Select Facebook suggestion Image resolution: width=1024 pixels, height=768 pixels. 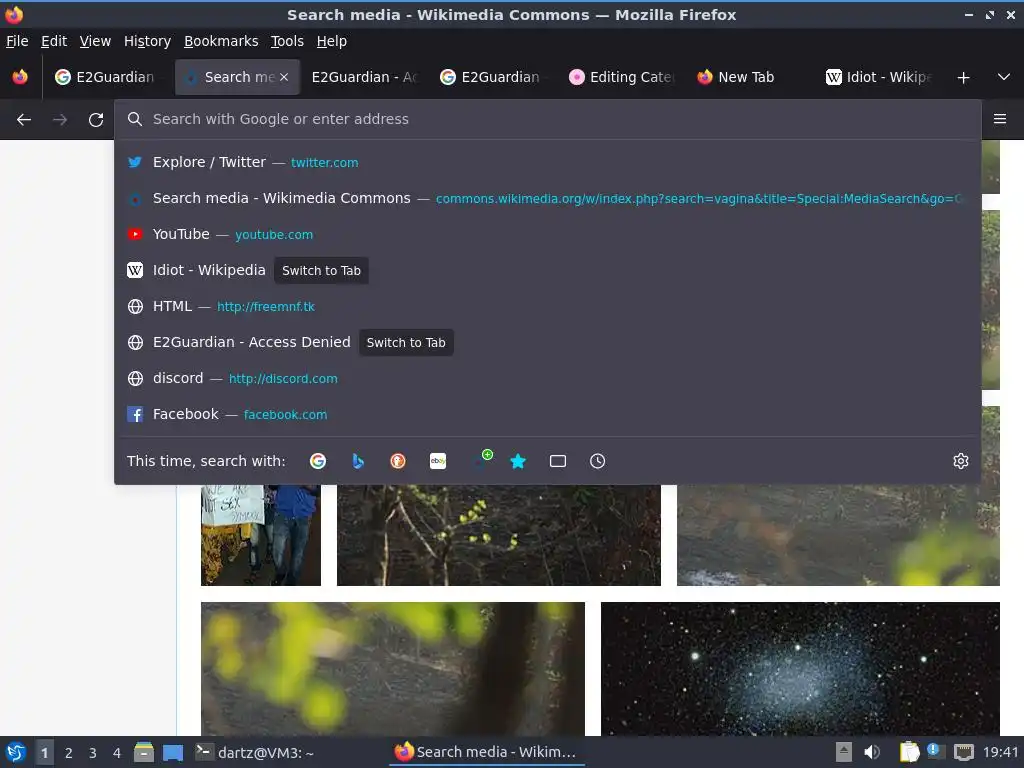548,414
